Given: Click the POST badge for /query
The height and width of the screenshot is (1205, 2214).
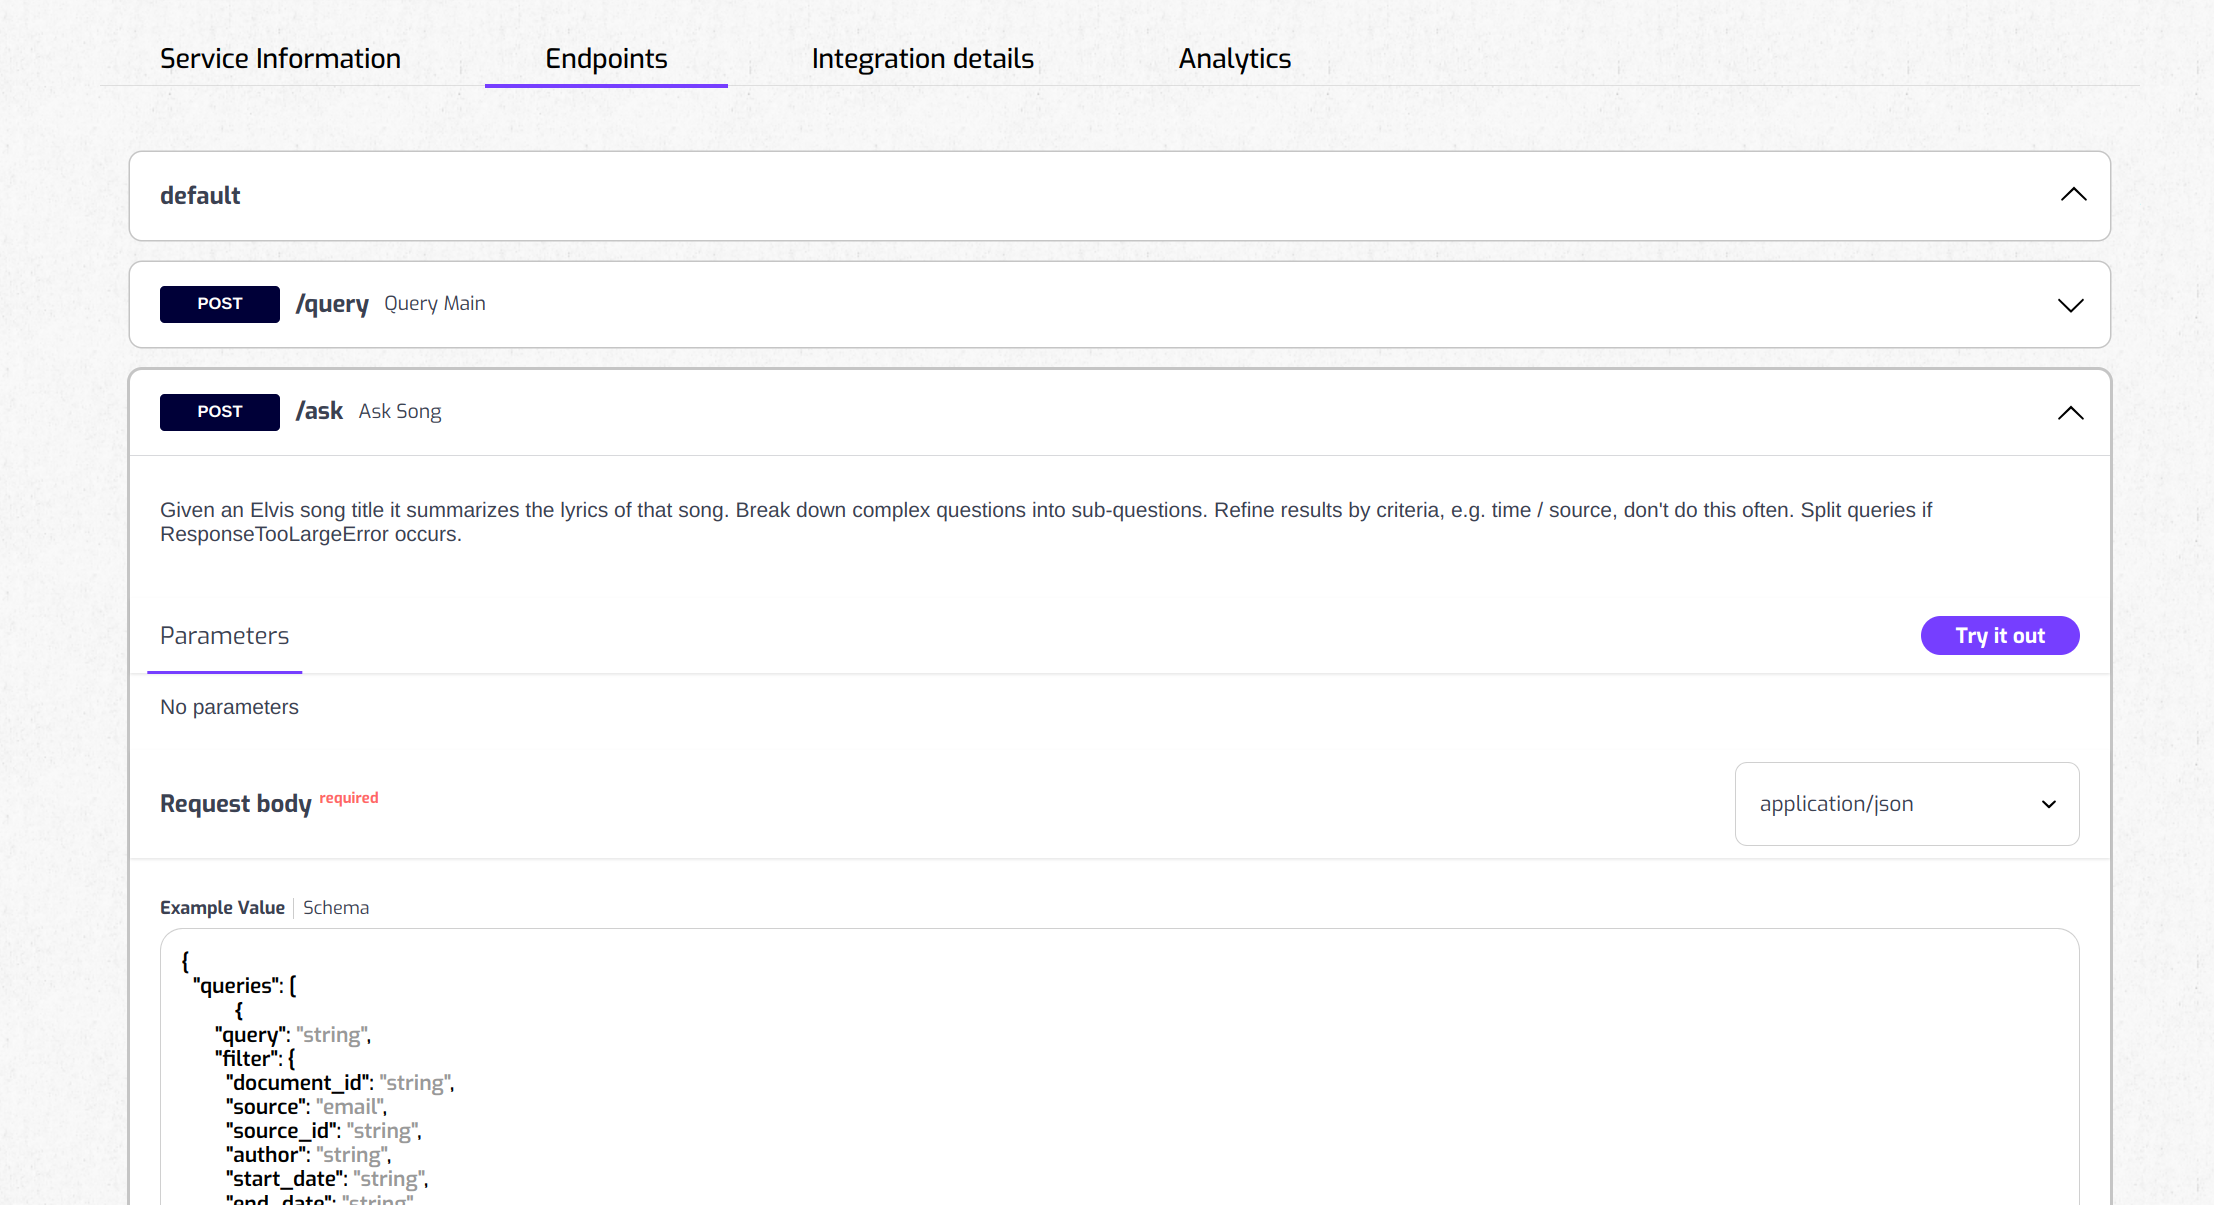Looking at the screenshot, I should click(220, 304).
